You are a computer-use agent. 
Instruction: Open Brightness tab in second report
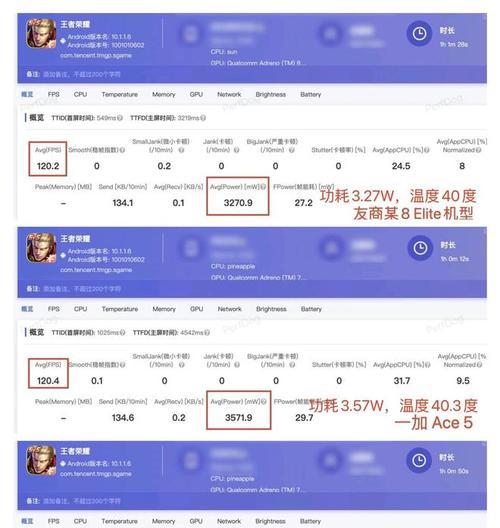point(271,309)
